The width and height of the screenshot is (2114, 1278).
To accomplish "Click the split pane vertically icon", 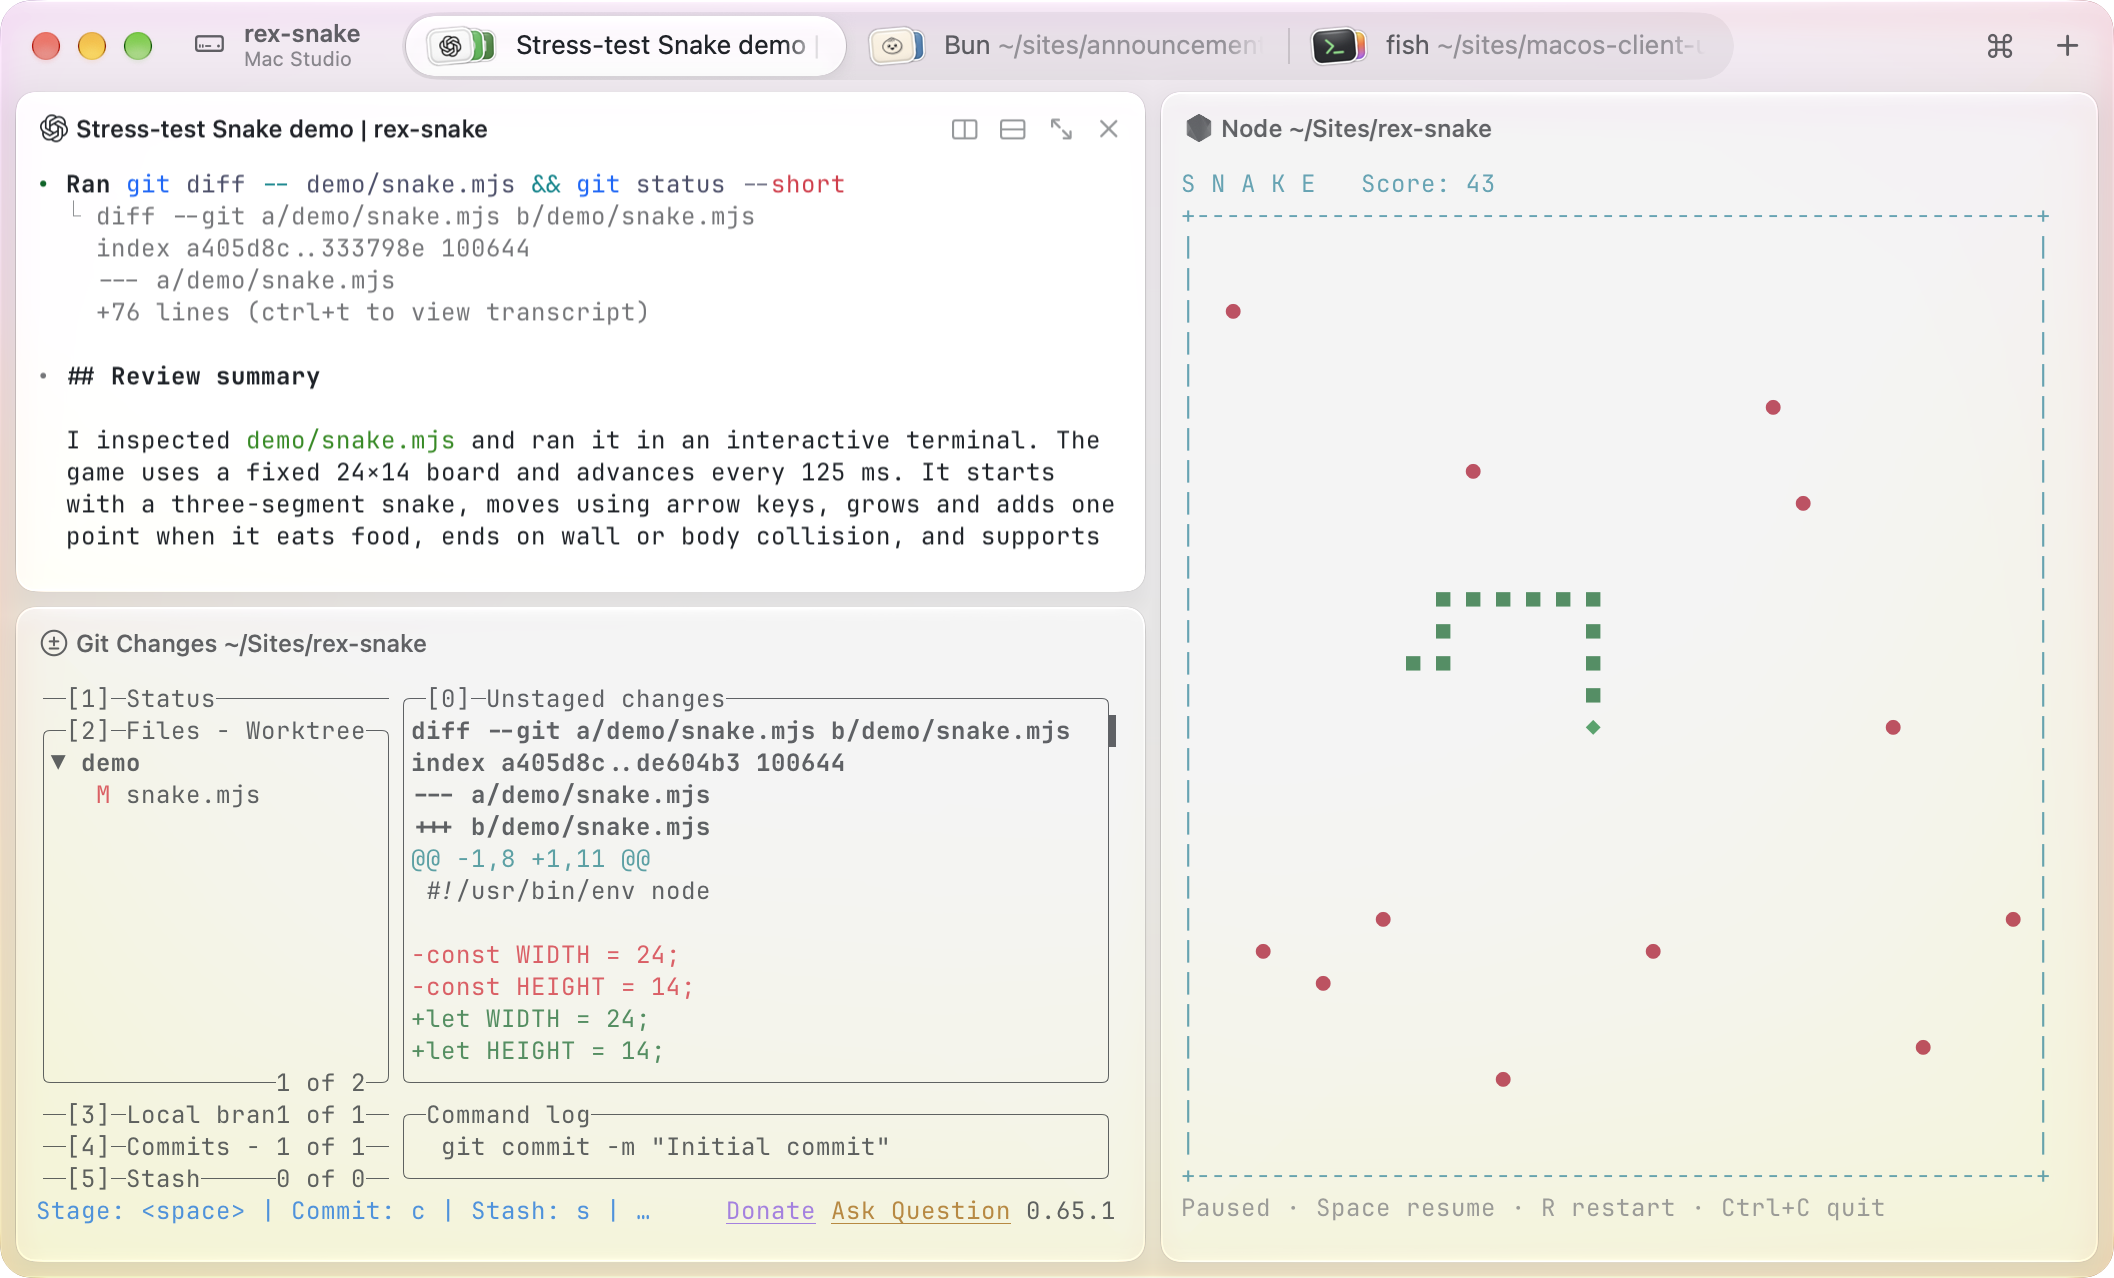I will pyautogui.click(x=964, y=129).
